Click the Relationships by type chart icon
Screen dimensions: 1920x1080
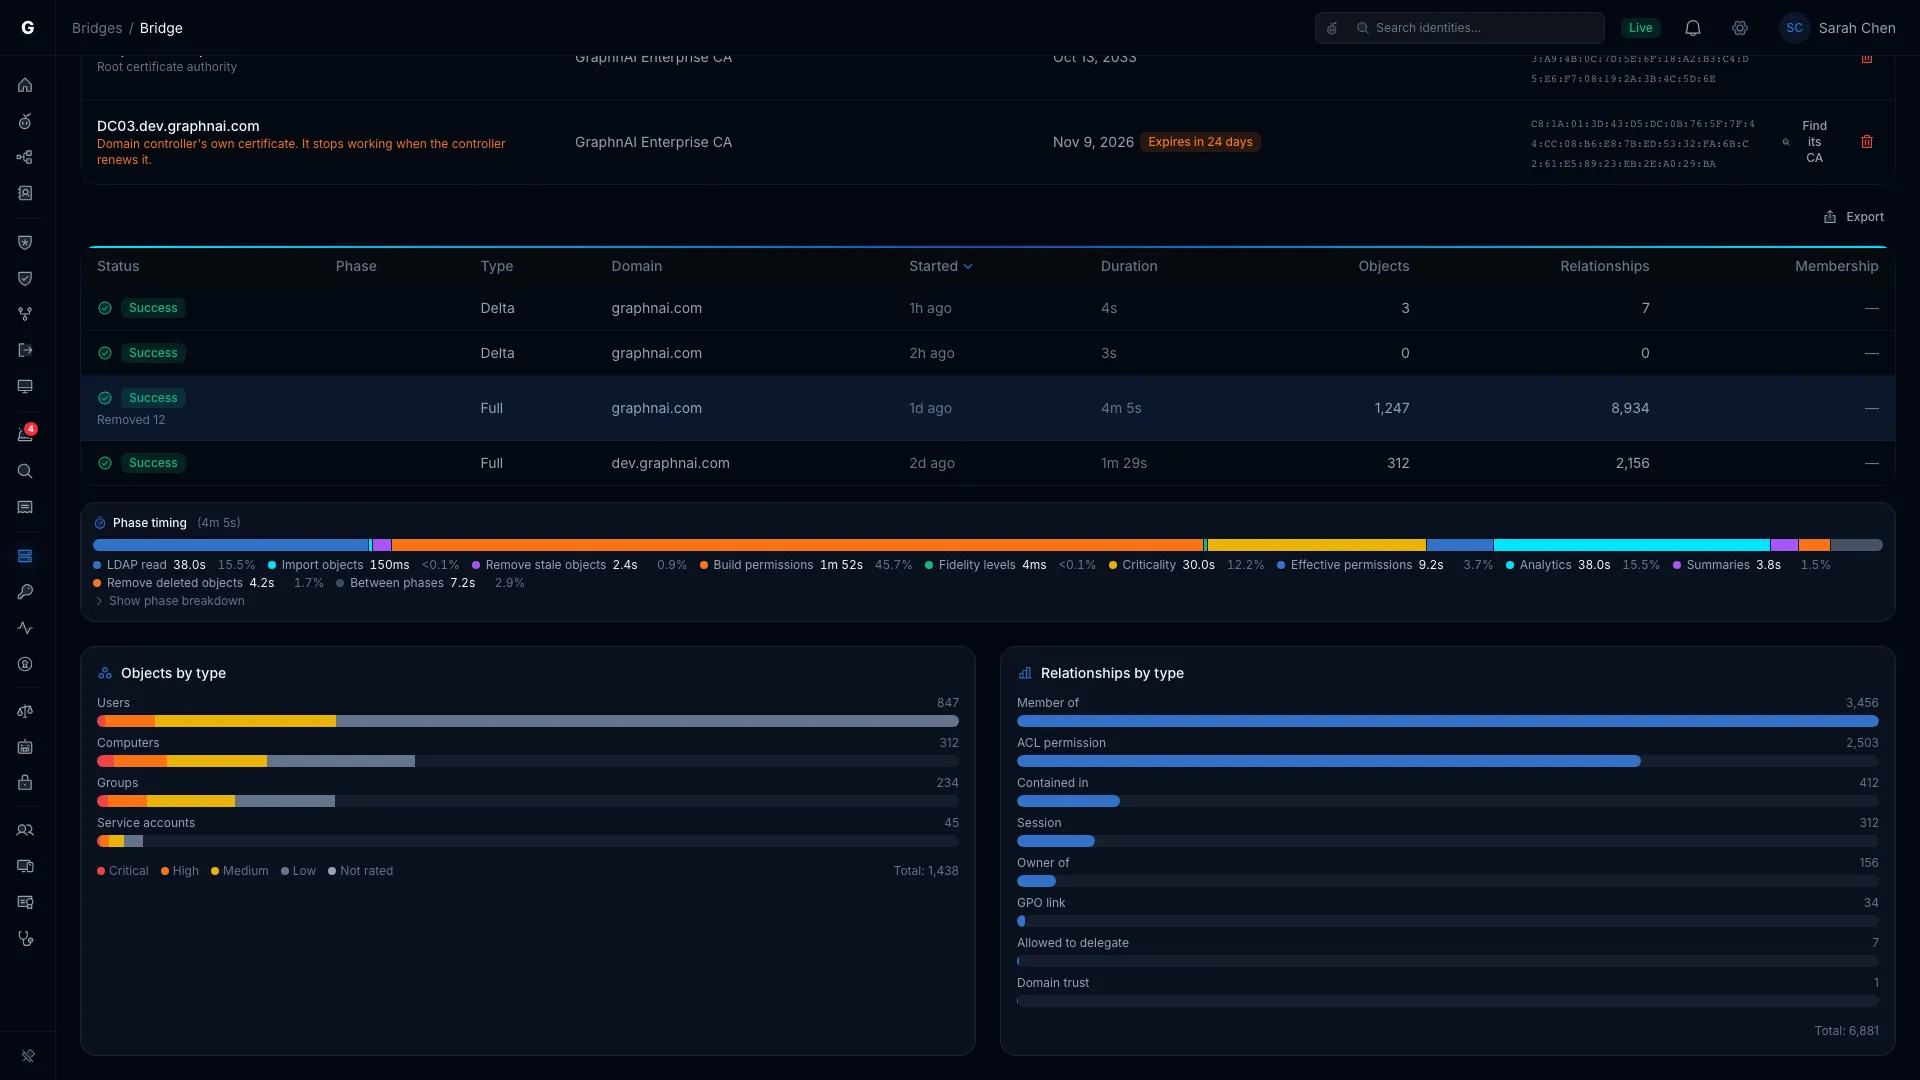pos(1025,673)
